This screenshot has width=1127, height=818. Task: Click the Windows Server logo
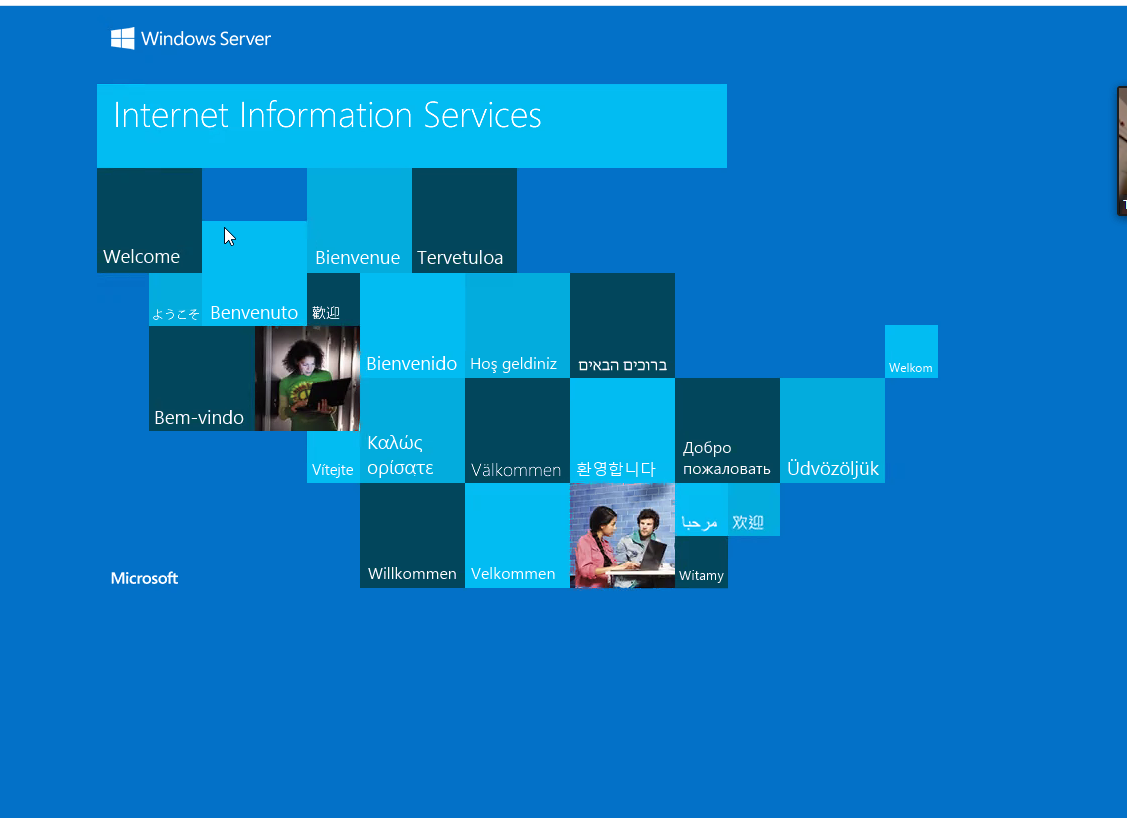point(191,39)
